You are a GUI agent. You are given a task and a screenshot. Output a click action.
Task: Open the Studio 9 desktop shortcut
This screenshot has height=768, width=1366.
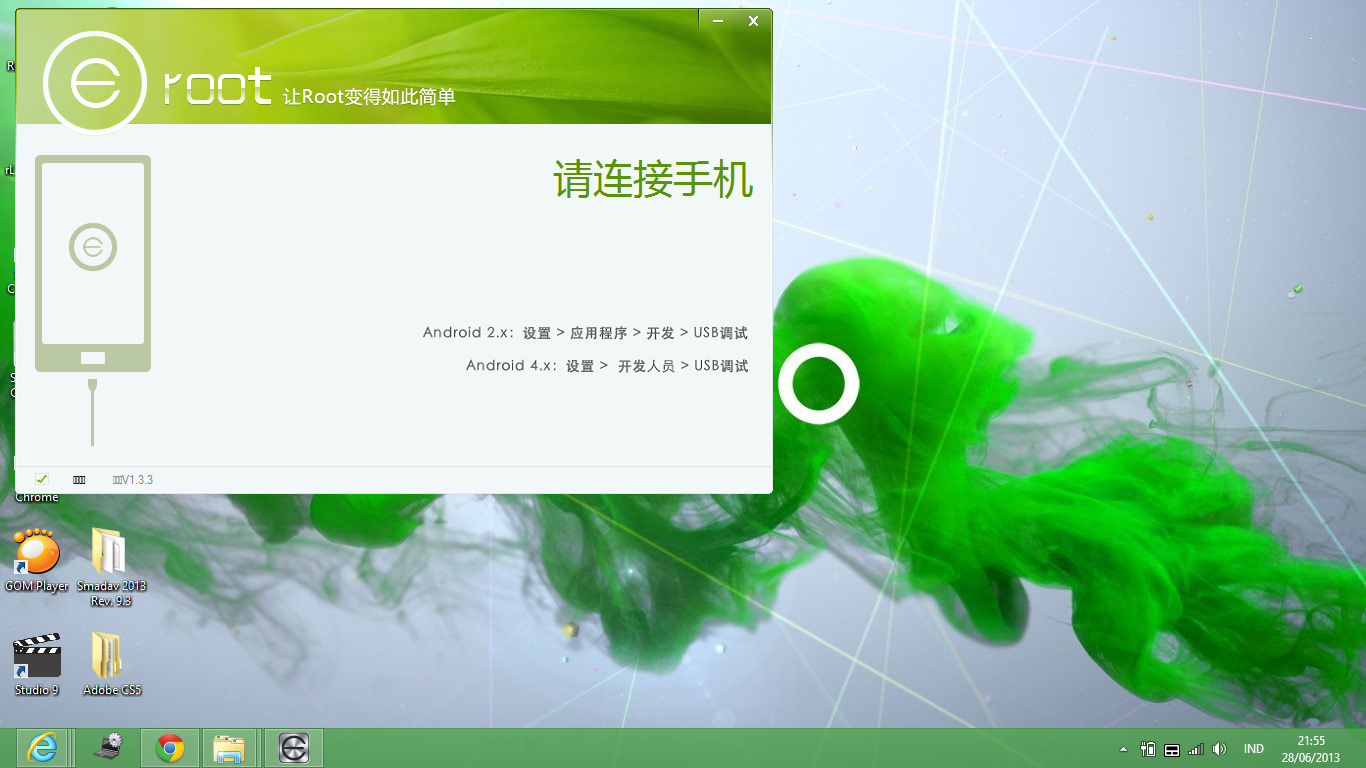37,663
